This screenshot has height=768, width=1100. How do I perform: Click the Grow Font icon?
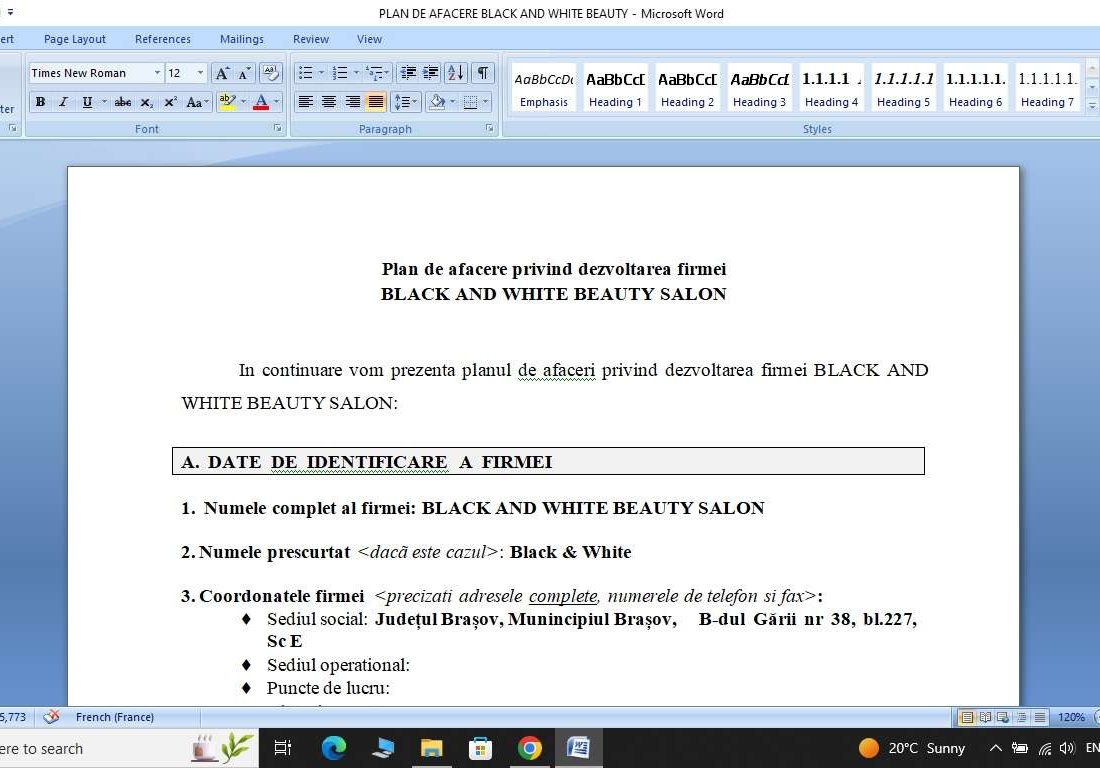coord(221,73)
